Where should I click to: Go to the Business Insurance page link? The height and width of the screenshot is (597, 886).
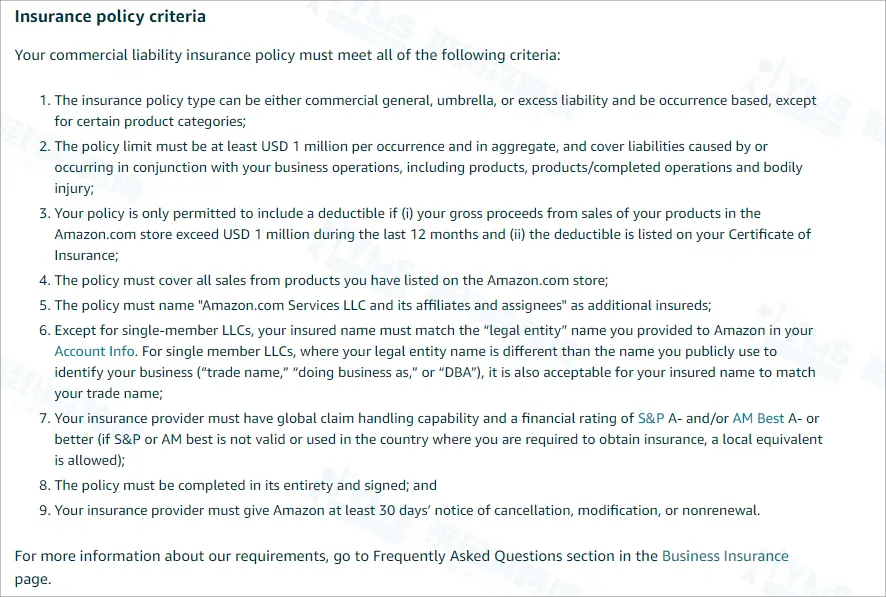click(x=725, y=556)
